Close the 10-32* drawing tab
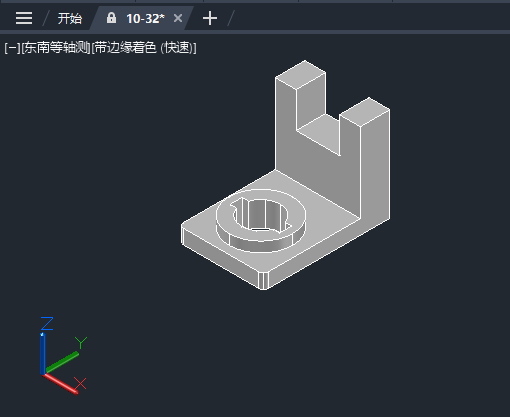The image size is (510, 417). pyautogui.click(x=178, y=18)
